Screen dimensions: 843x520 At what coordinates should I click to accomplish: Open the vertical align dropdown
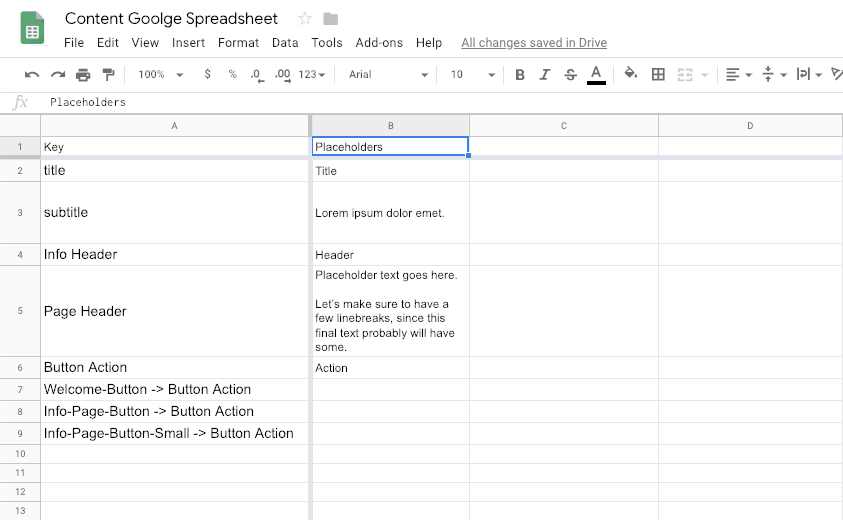(x=774, y=75)
